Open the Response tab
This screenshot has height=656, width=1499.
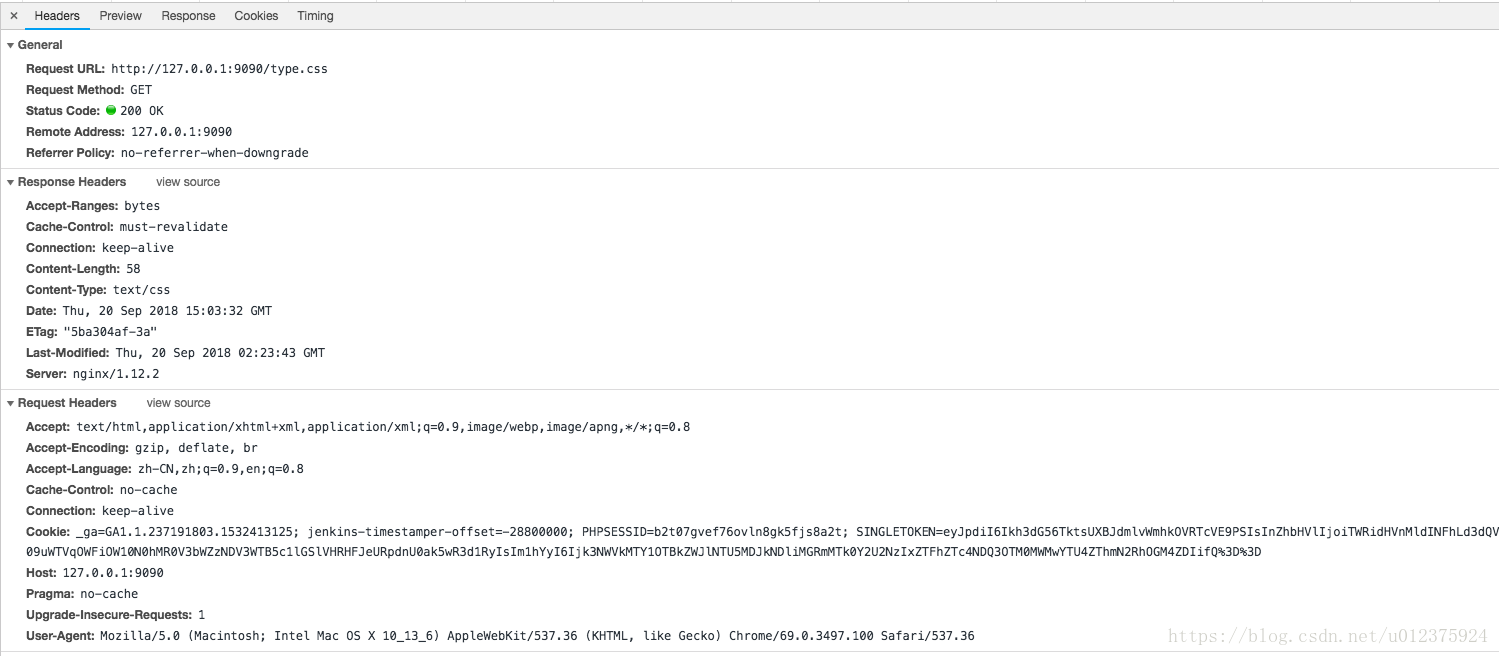188,16
